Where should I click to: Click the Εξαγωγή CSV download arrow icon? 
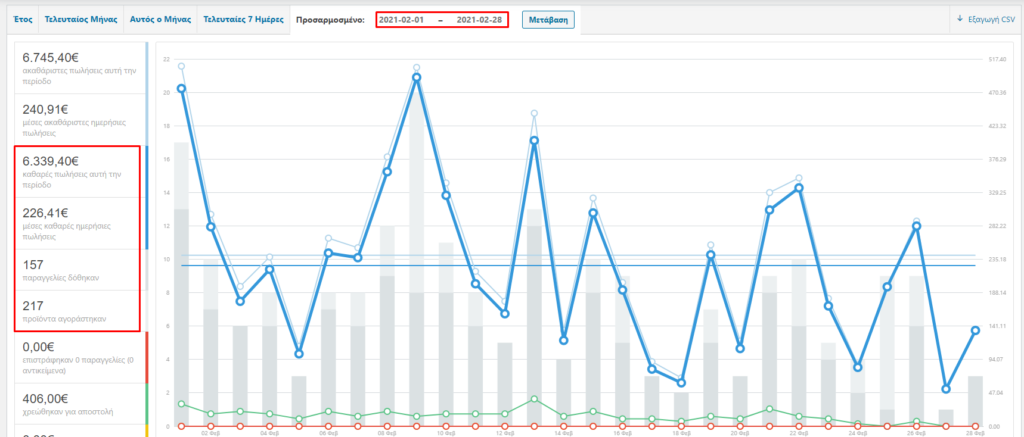coord(959,19)
